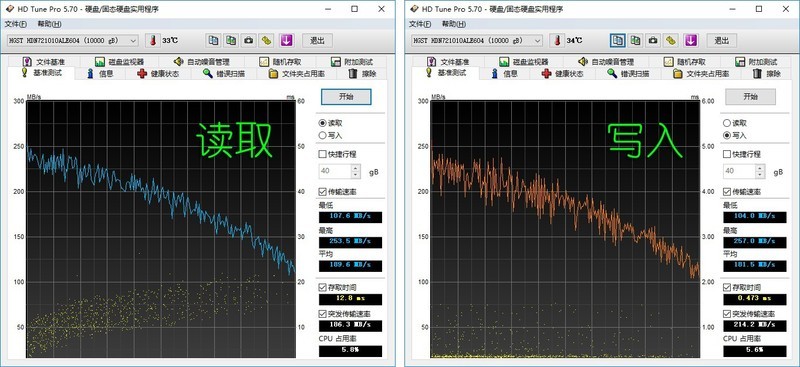Screen dimensions: 800x367
Task: Select 写入 radio button in read-test window
Action: click(322, 135)
